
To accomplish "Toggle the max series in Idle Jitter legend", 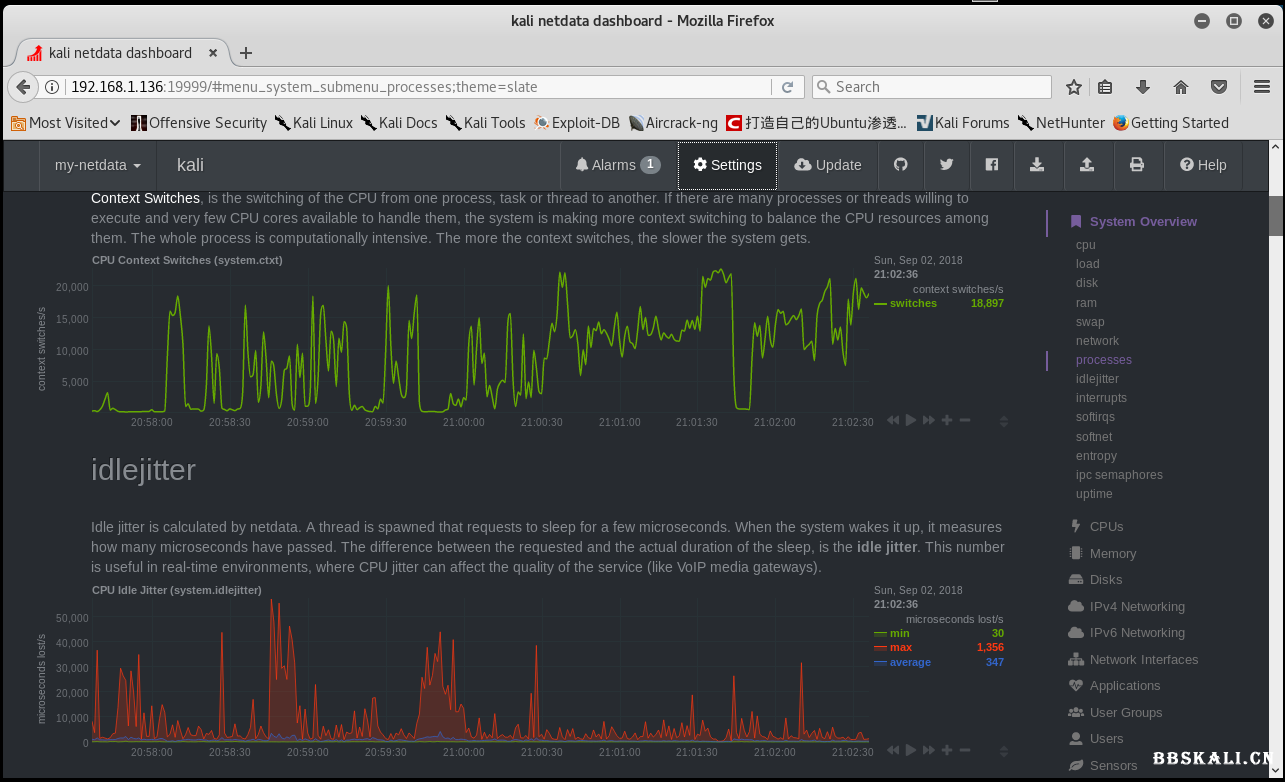I will pyautogui.click(x=900, y=647).
